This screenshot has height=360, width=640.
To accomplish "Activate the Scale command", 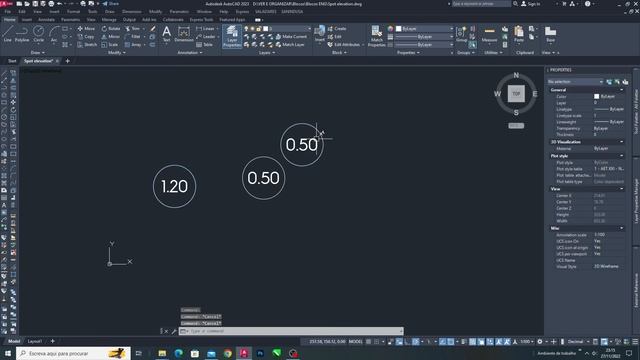I will click(x=109, y=44).
